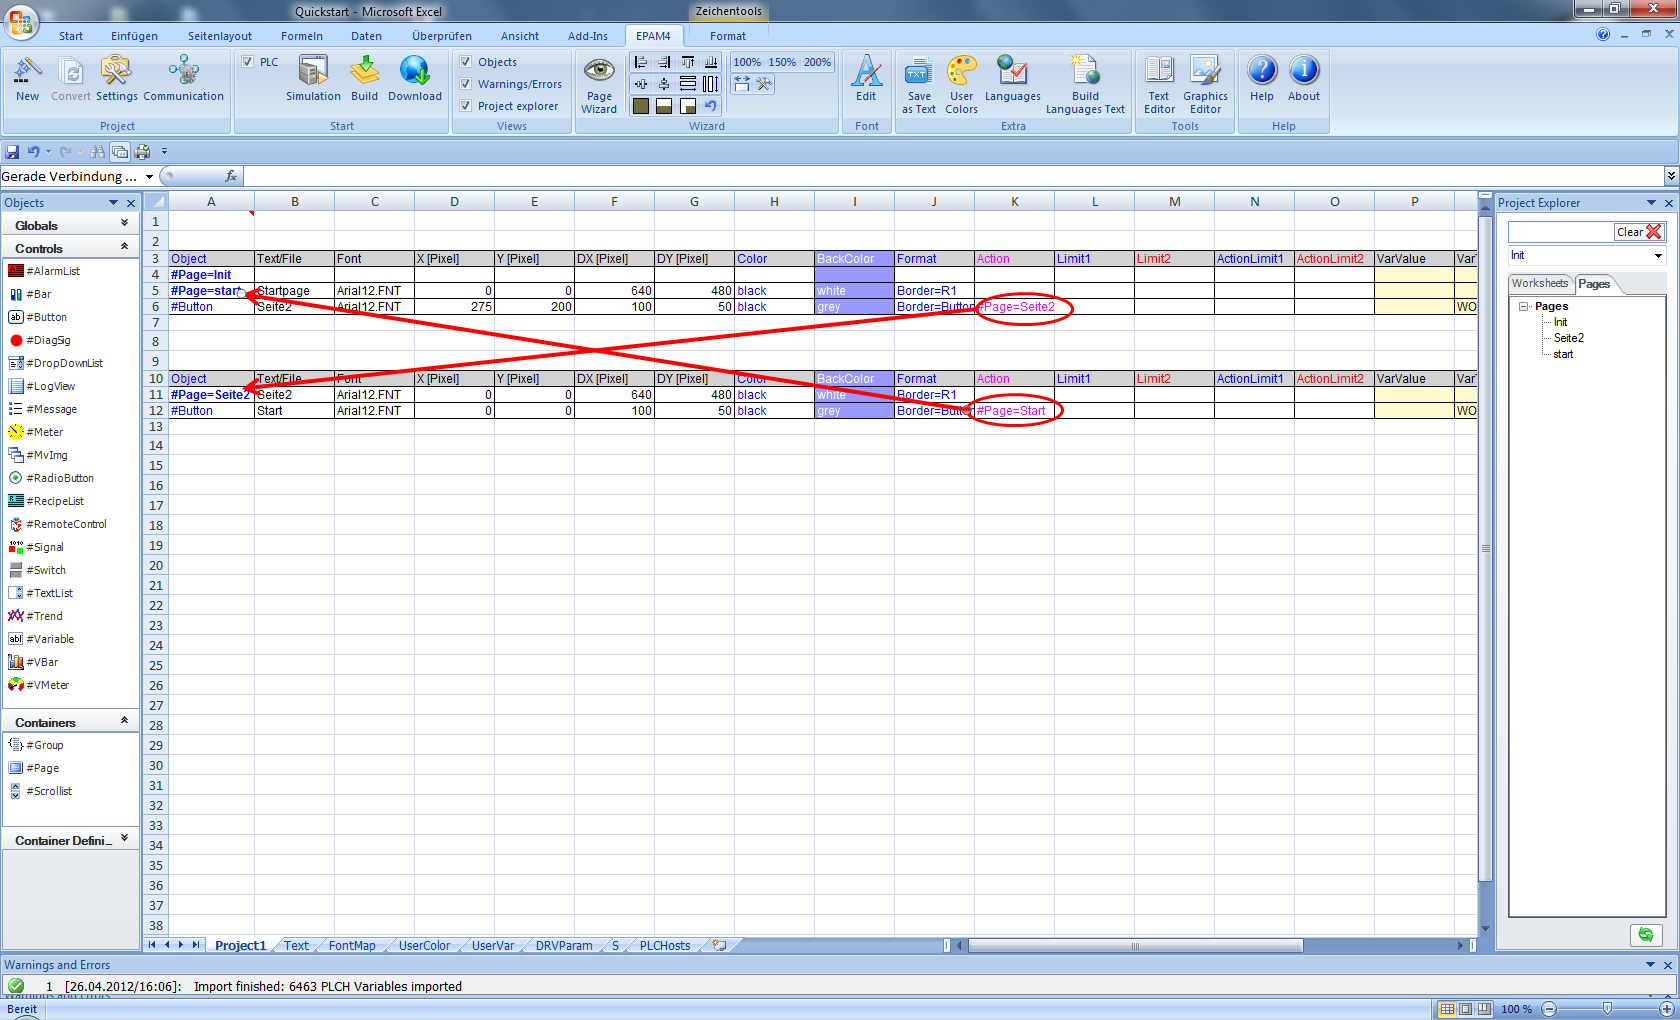Click the Download to device icon
The image size is (1680, 1020).
tap(414, 79)
